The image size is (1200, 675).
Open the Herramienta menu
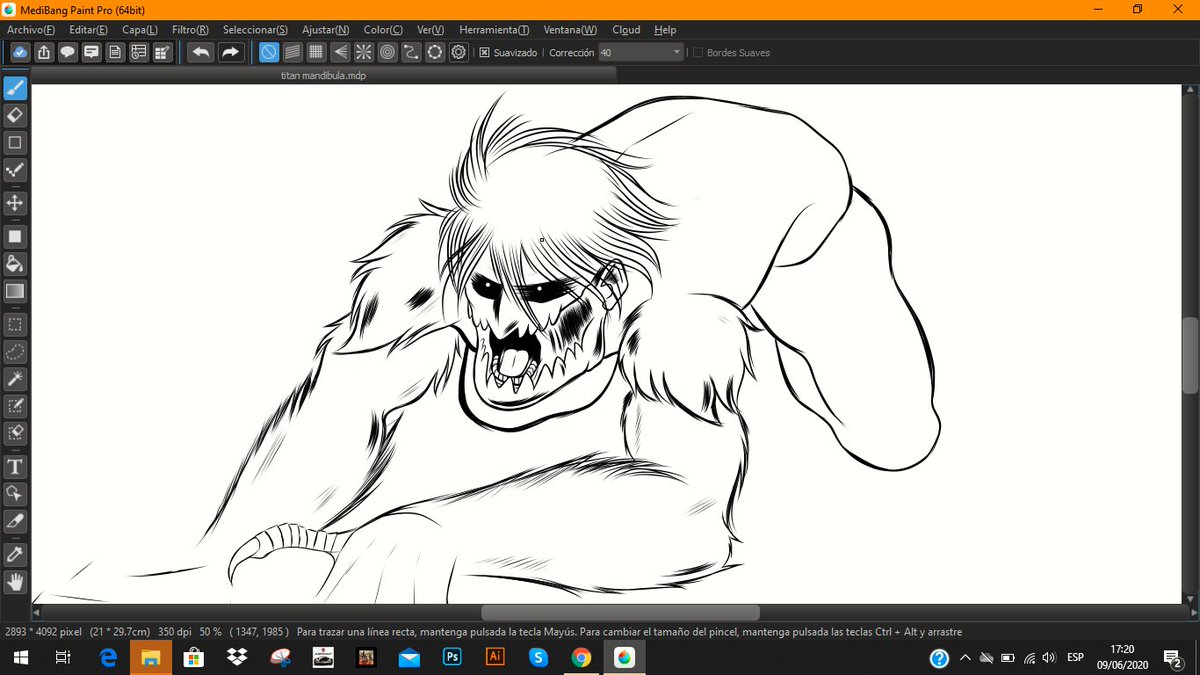(494, 30)
